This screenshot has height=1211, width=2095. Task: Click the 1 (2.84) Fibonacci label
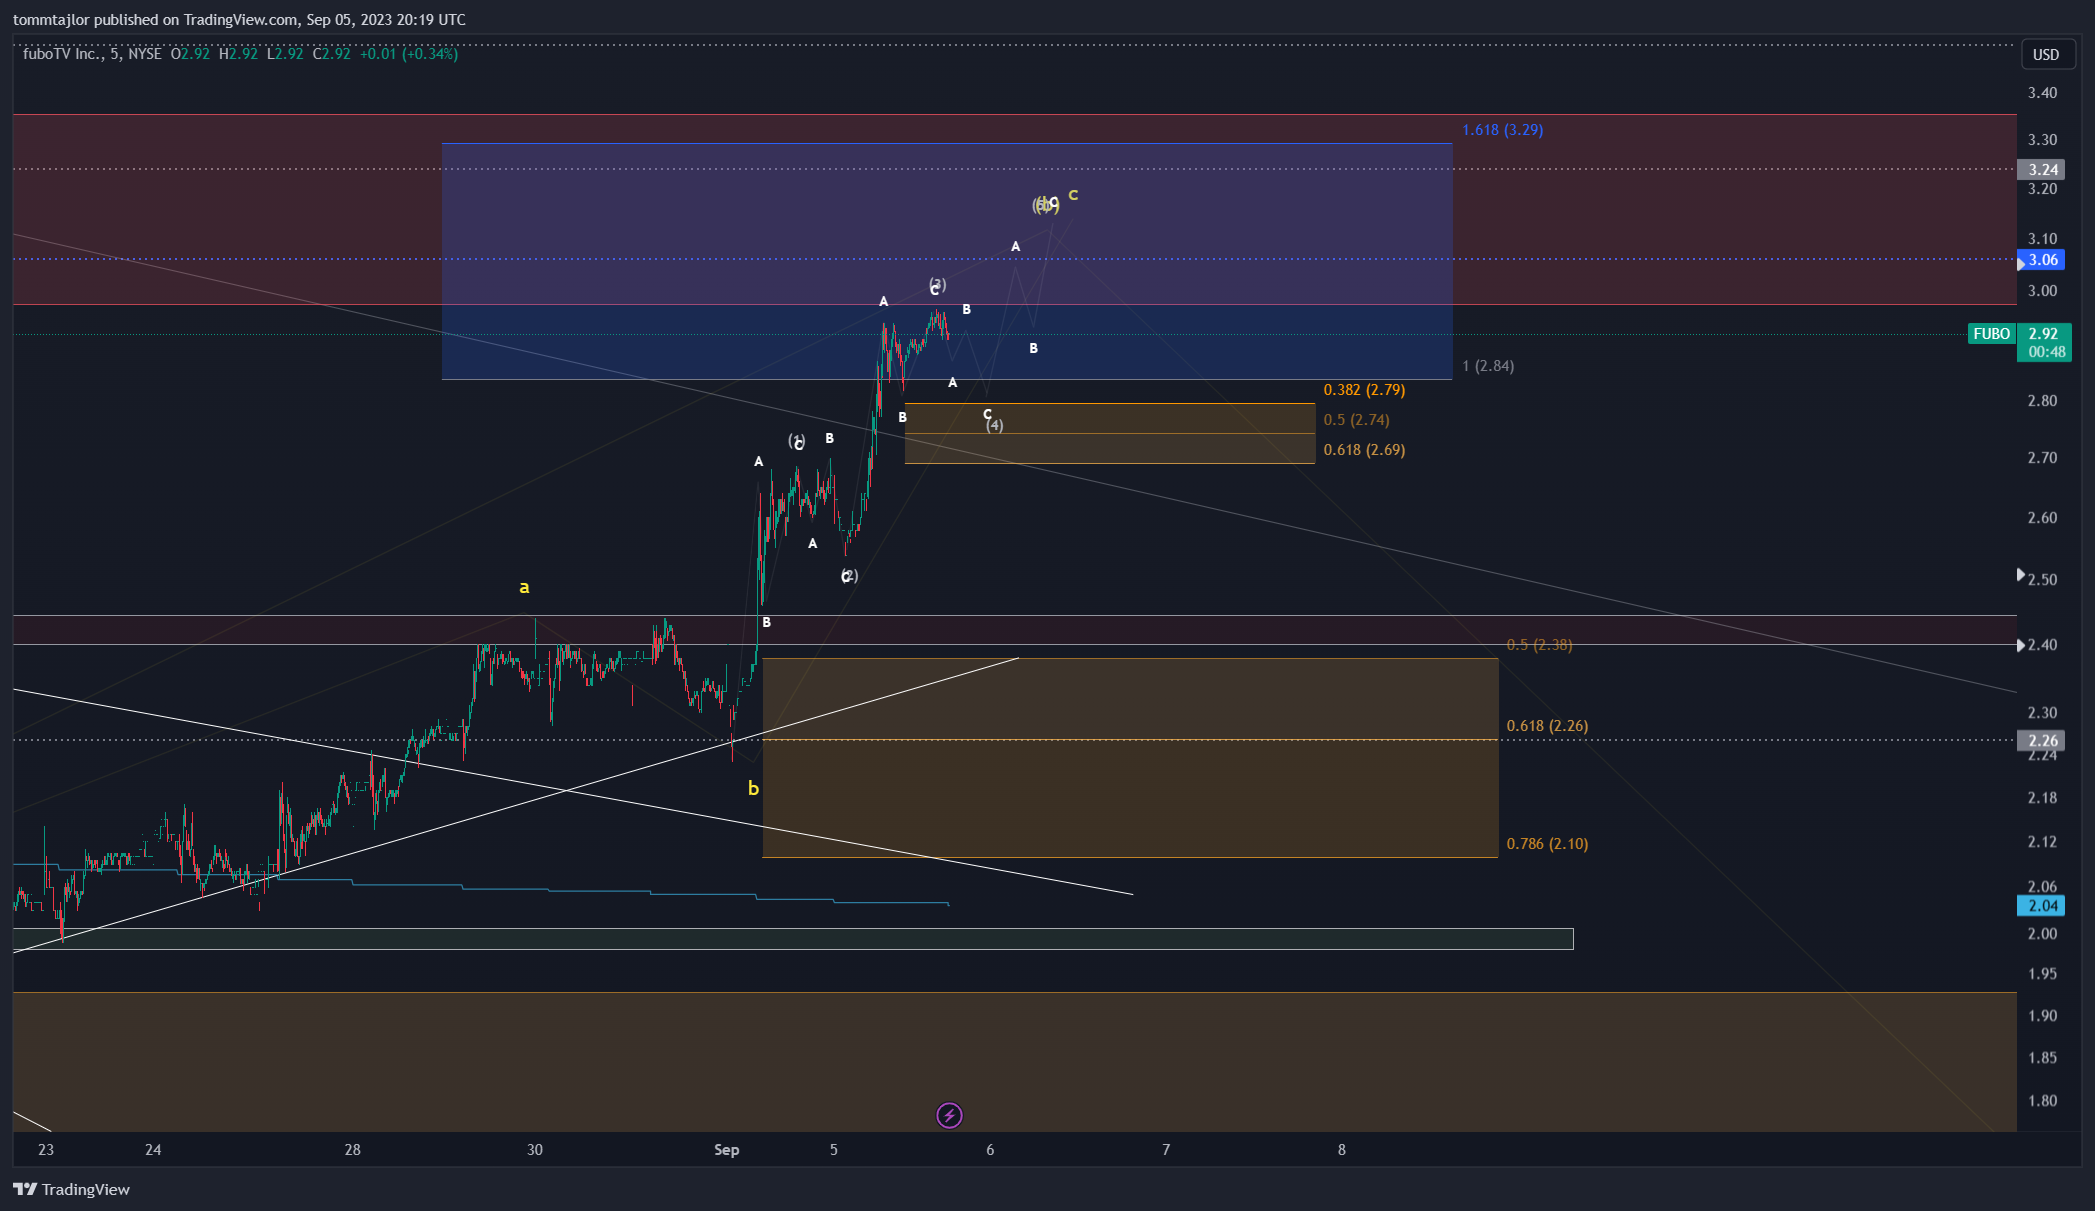(x=1488, y=366)
